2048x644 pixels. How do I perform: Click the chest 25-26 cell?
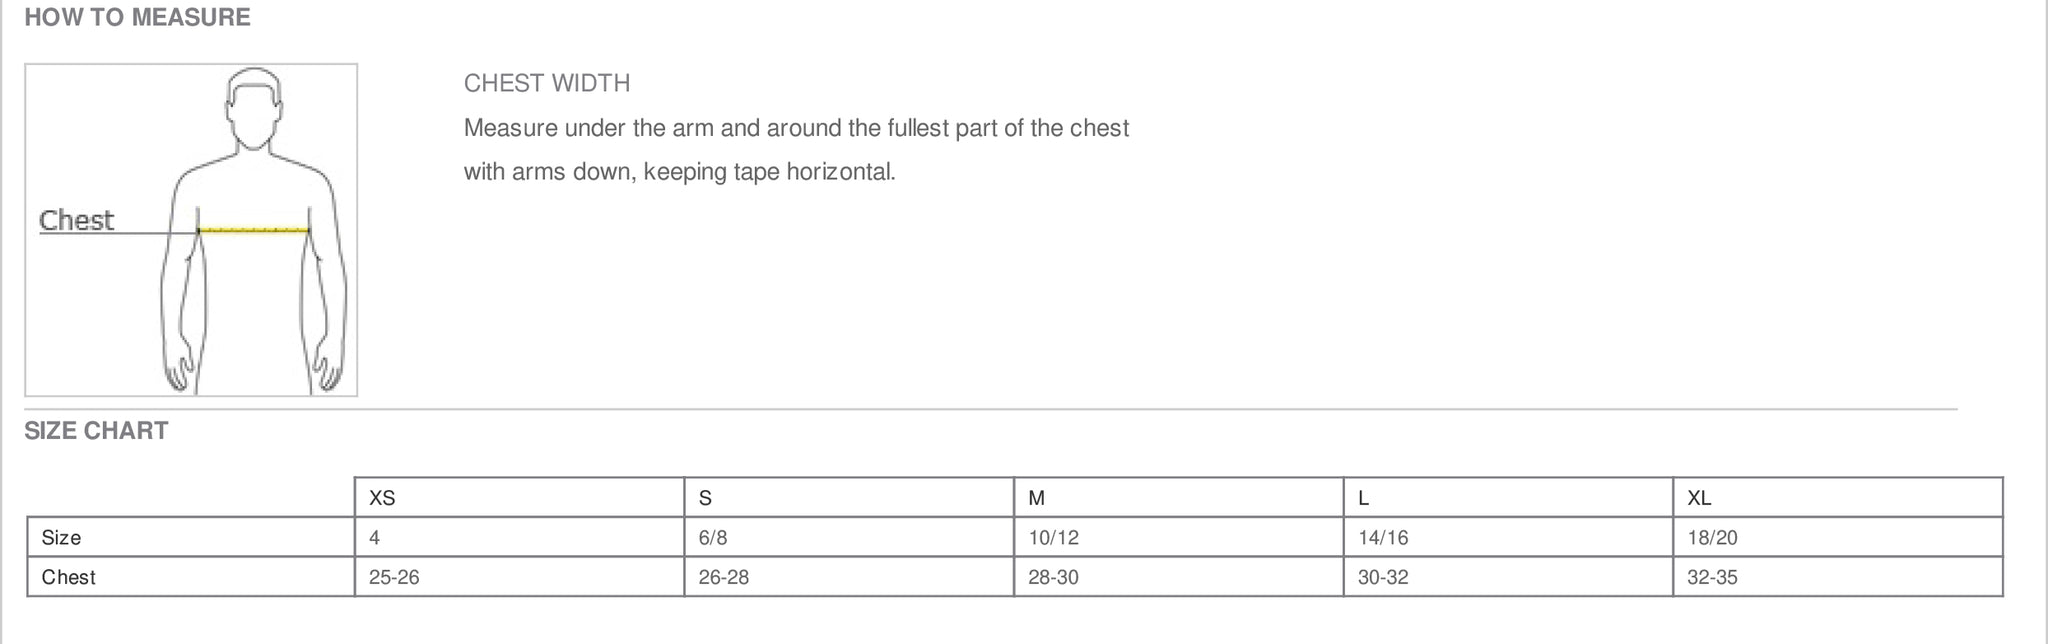coord(519,577)
